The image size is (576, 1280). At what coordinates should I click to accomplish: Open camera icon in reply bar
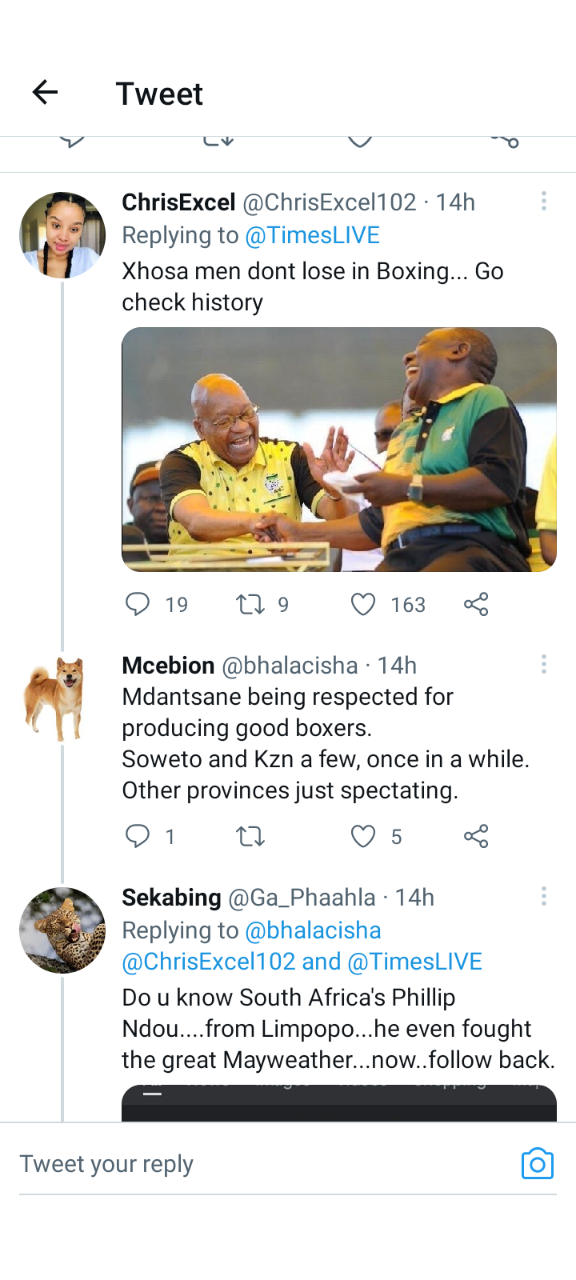(x=537, y=1164)
